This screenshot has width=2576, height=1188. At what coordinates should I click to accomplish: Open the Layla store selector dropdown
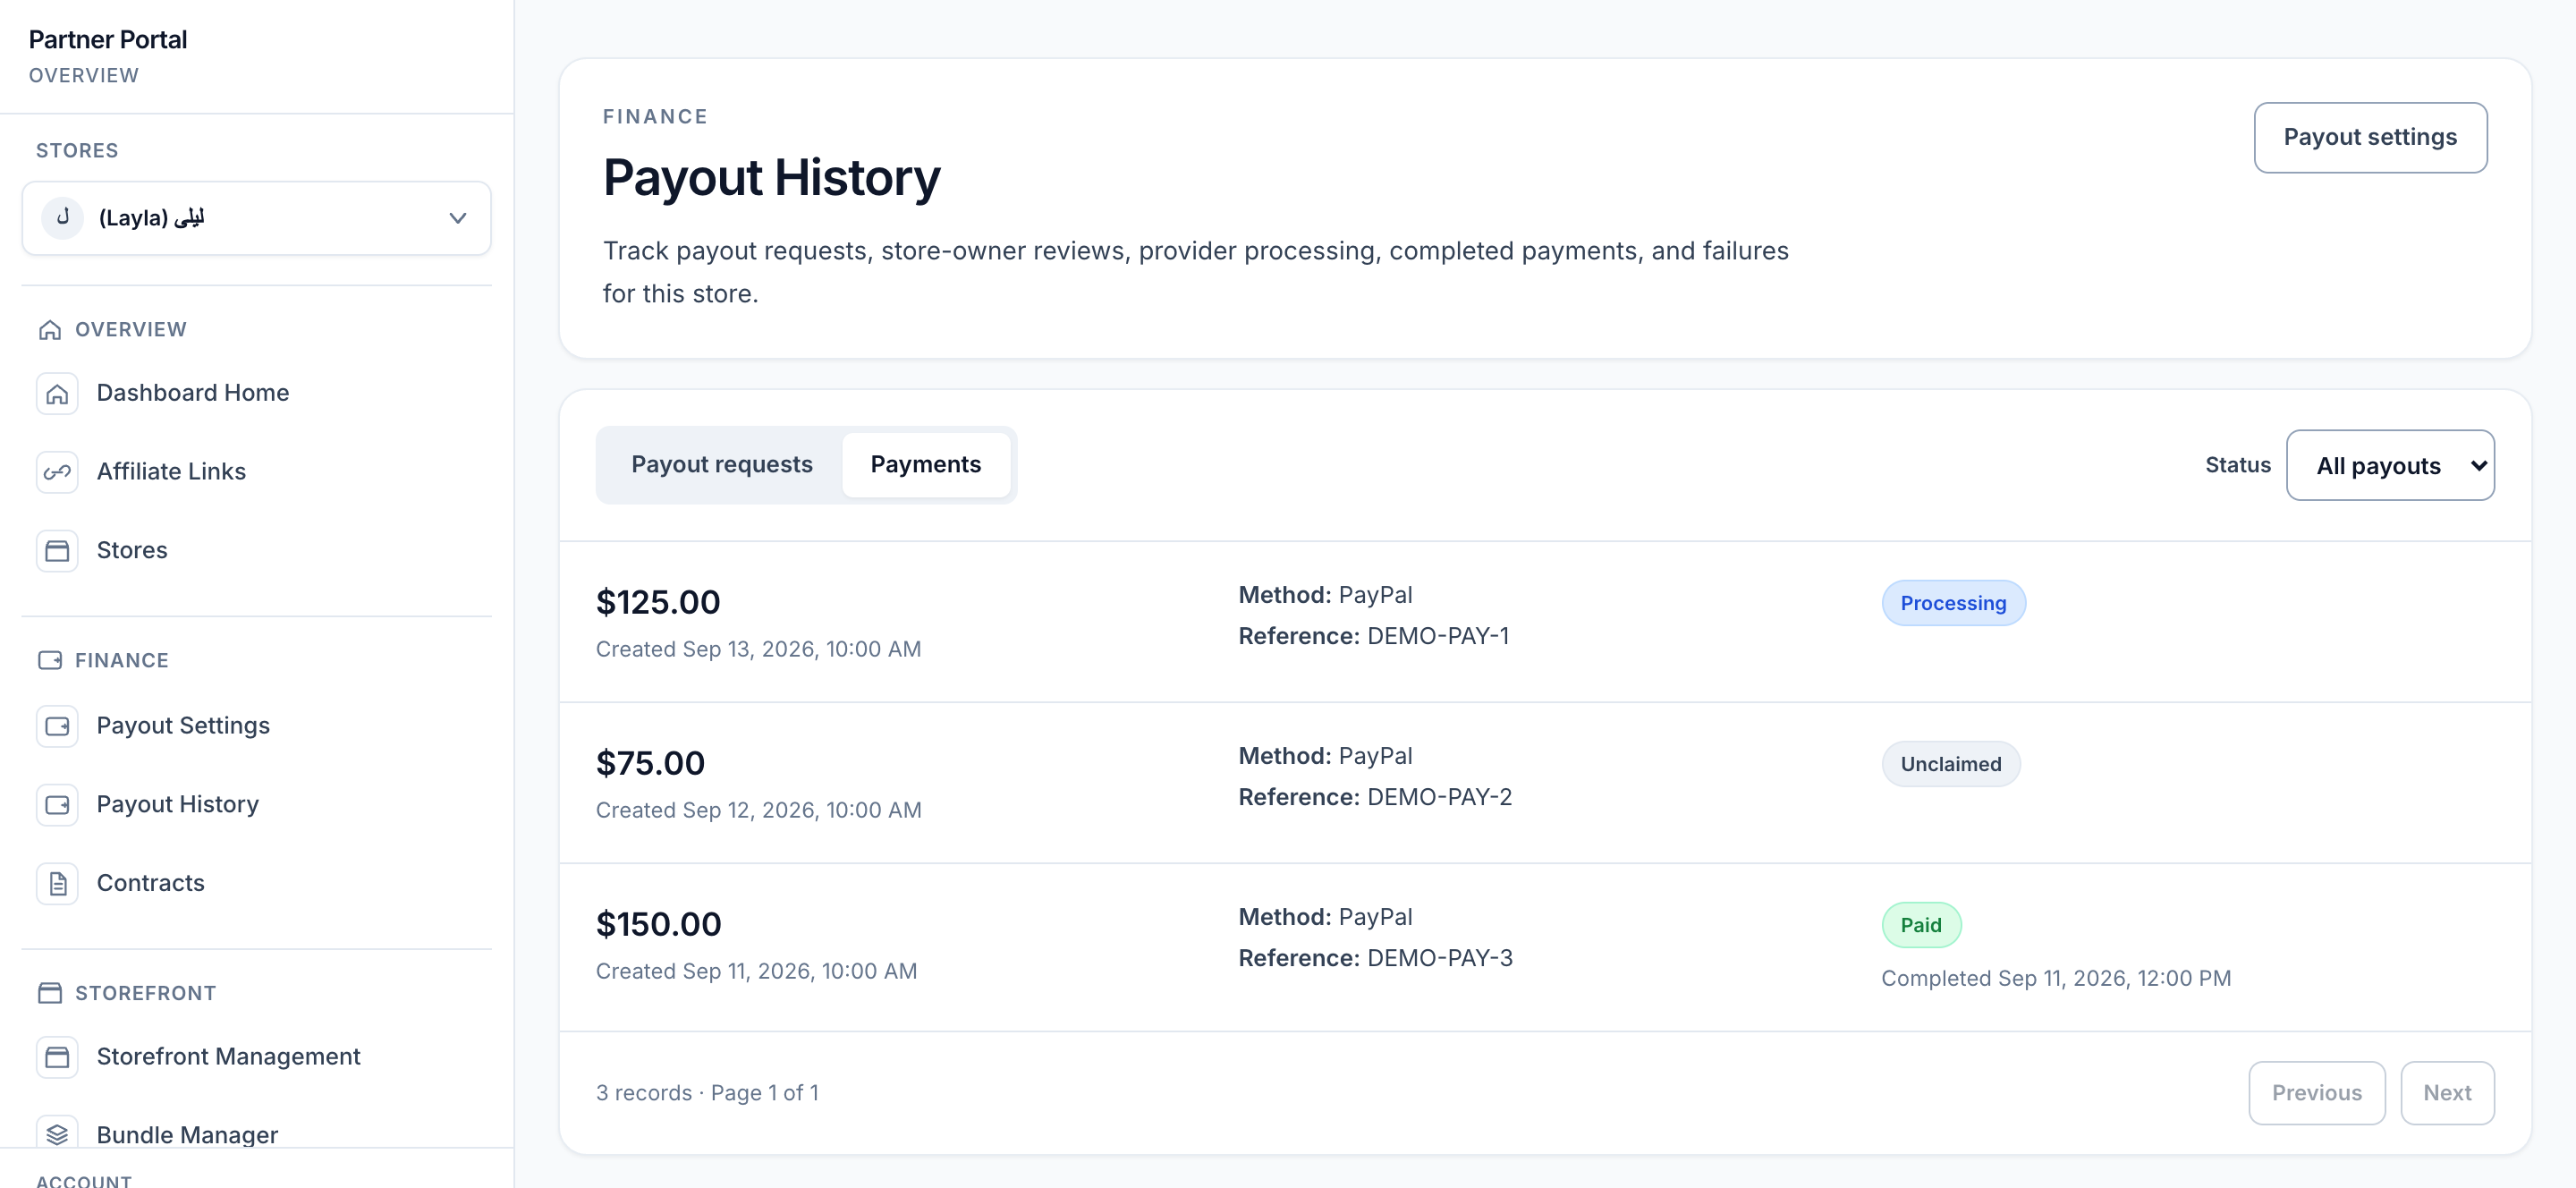coord(256,218)
